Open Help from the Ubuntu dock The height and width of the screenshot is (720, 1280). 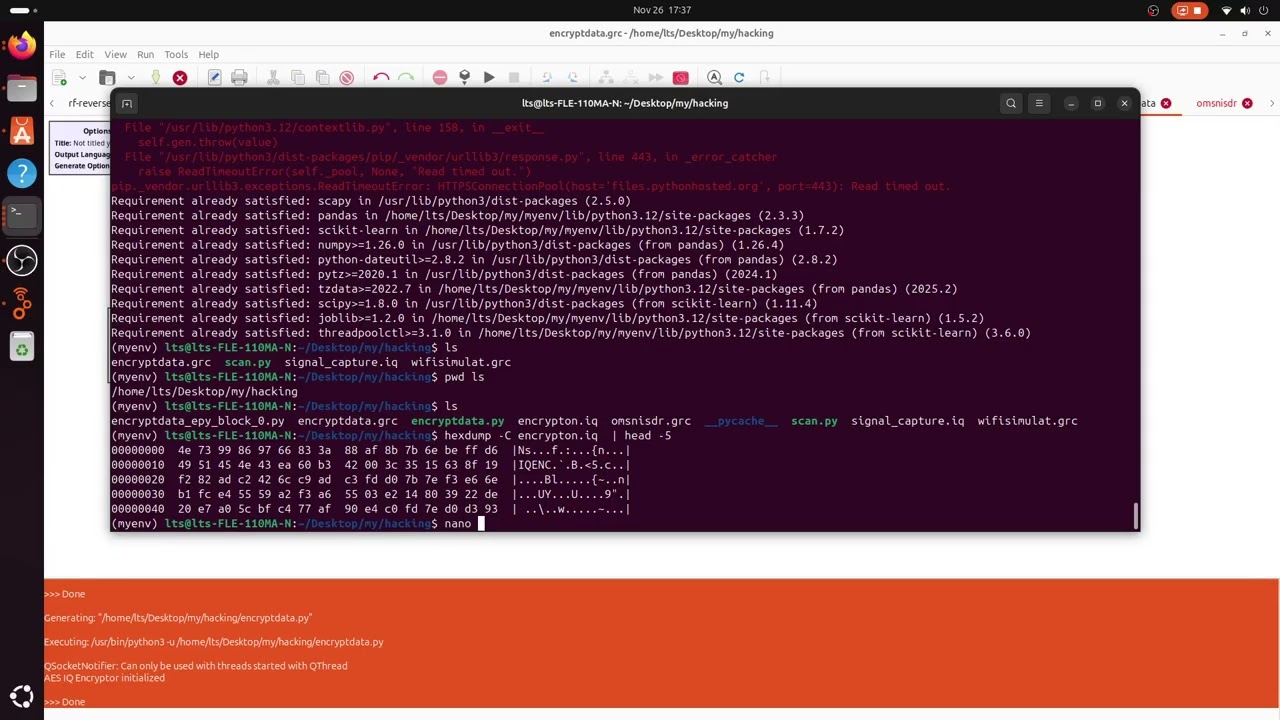[x=21, y=174]
